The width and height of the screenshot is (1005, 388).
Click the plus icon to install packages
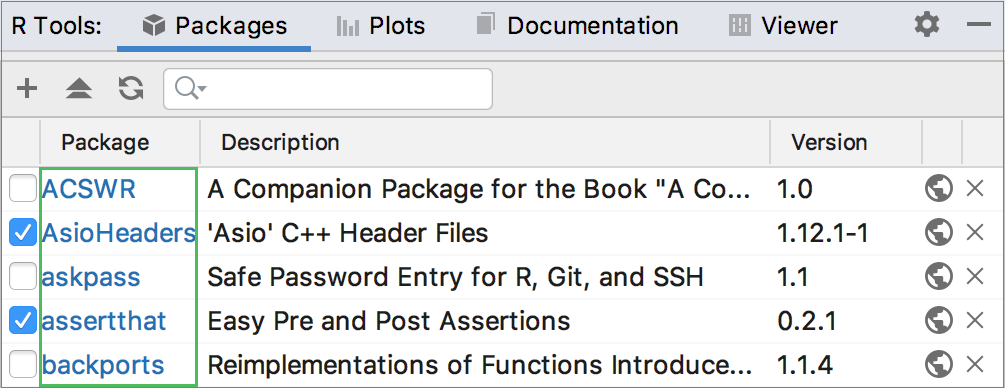tap(26, 89)
